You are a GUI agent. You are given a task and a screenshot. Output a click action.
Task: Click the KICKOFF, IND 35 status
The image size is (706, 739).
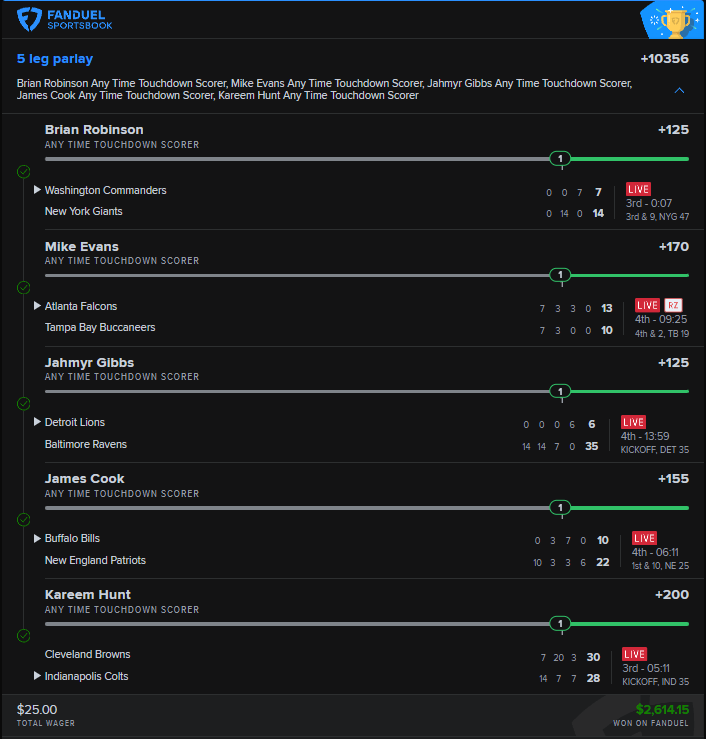(656, 682)
